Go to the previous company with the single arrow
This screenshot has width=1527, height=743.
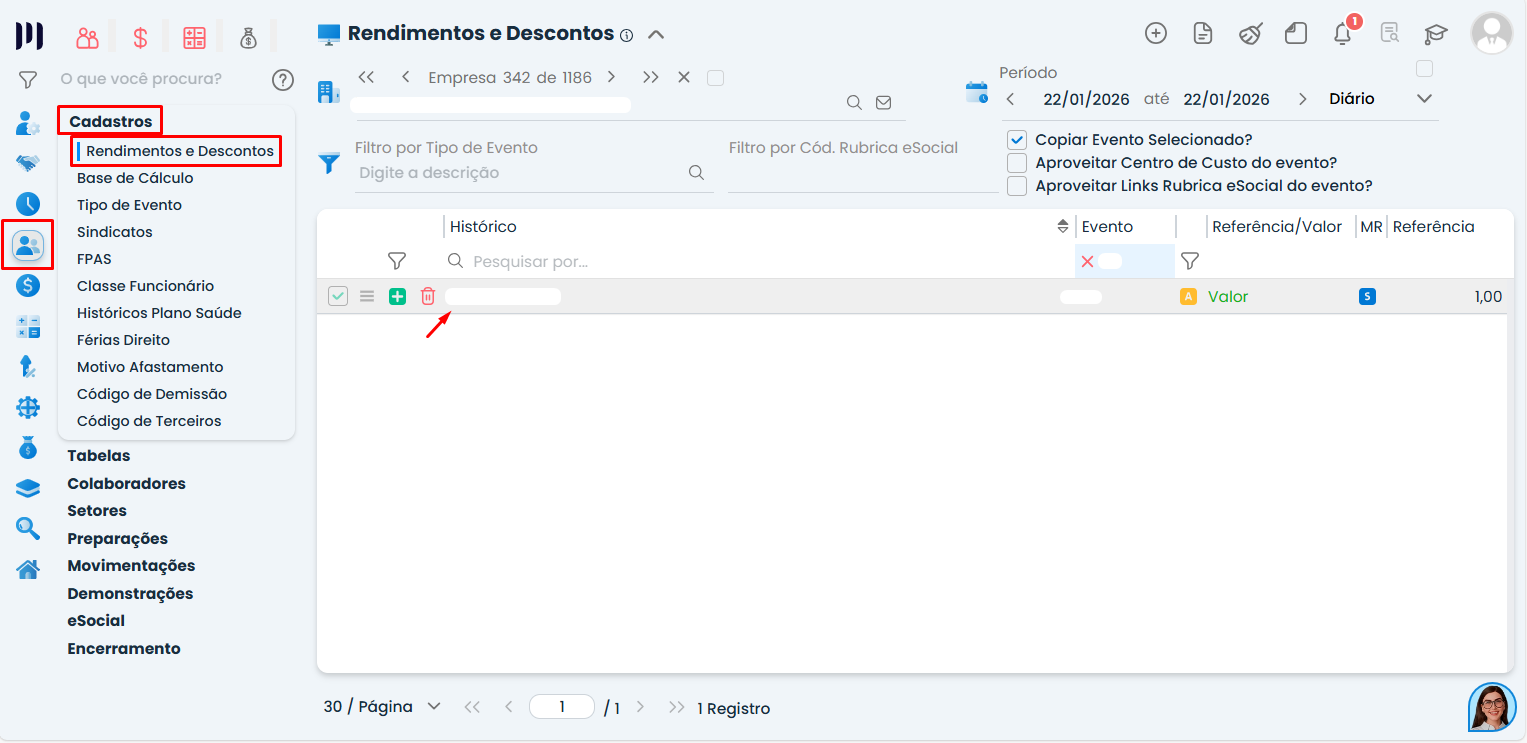pos(406,77)
